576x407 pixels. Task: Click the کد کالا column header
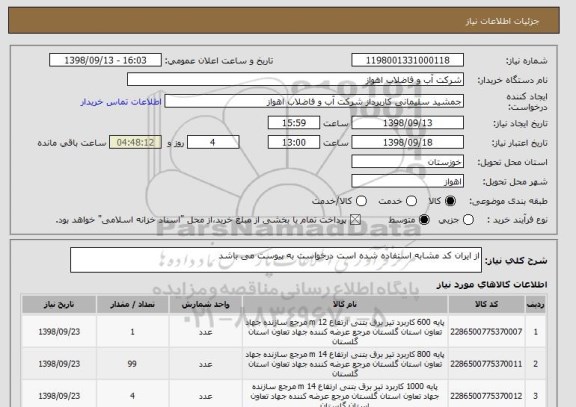click(x=486, y=305)
